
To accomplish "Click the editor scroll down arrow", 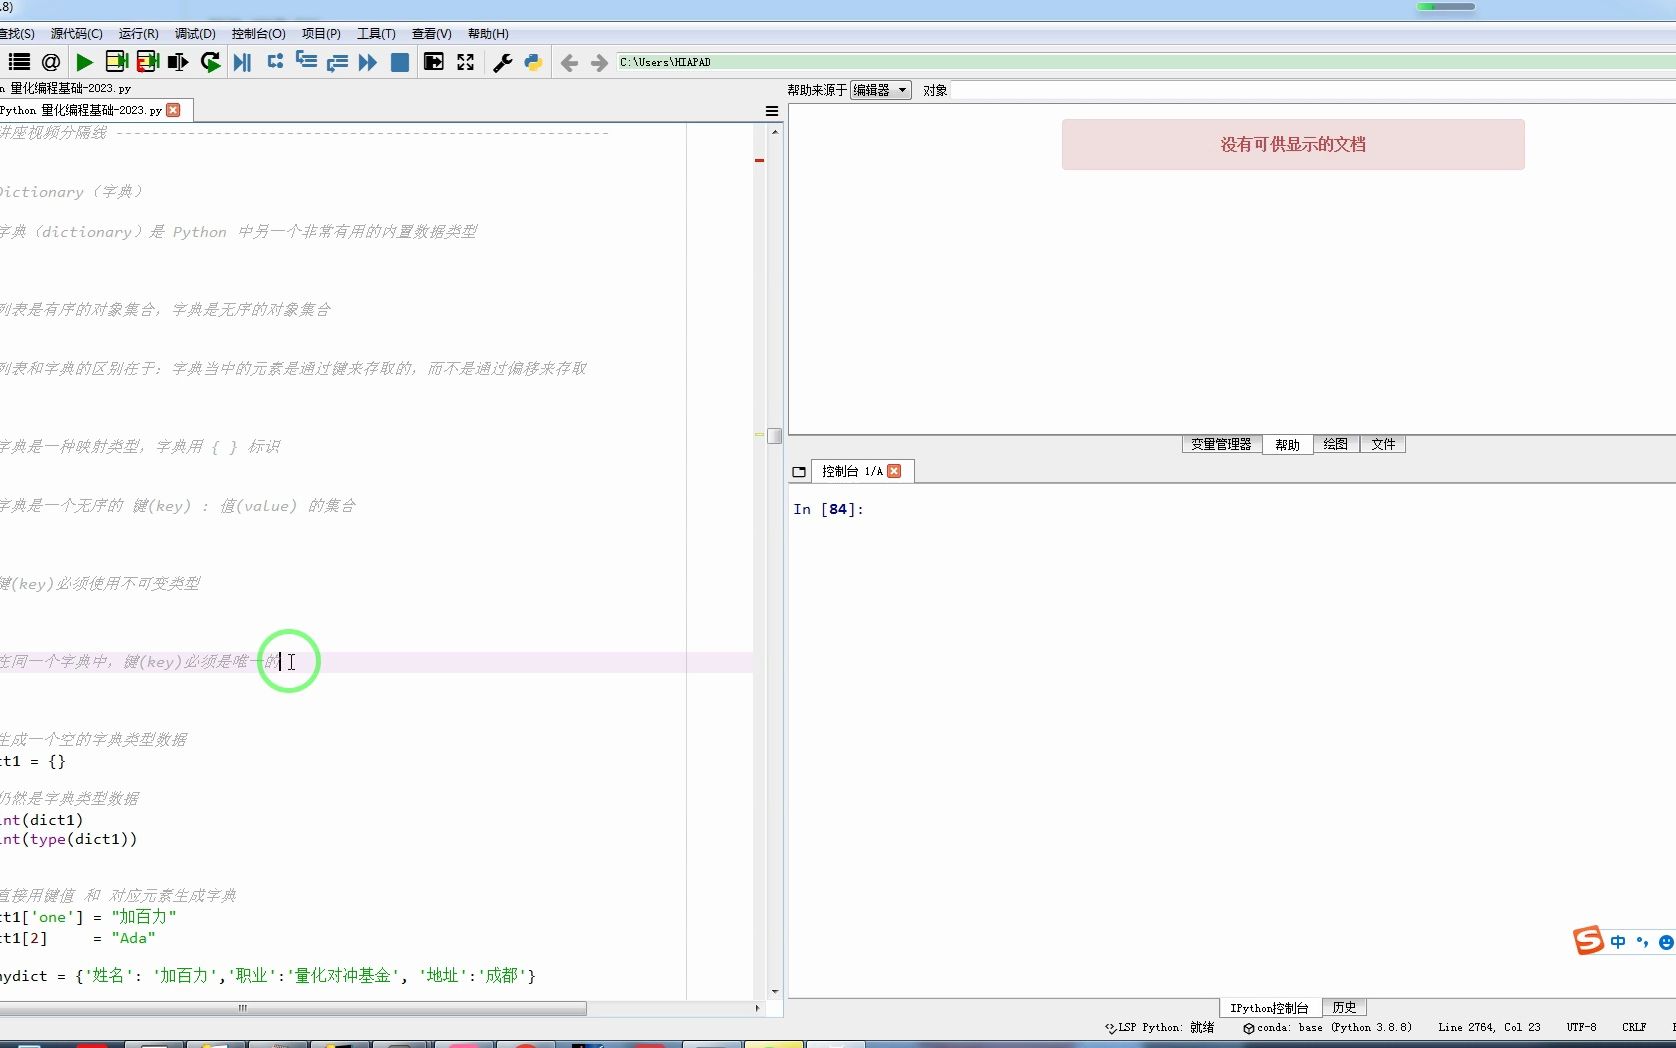I will click(x=775, y=992).
